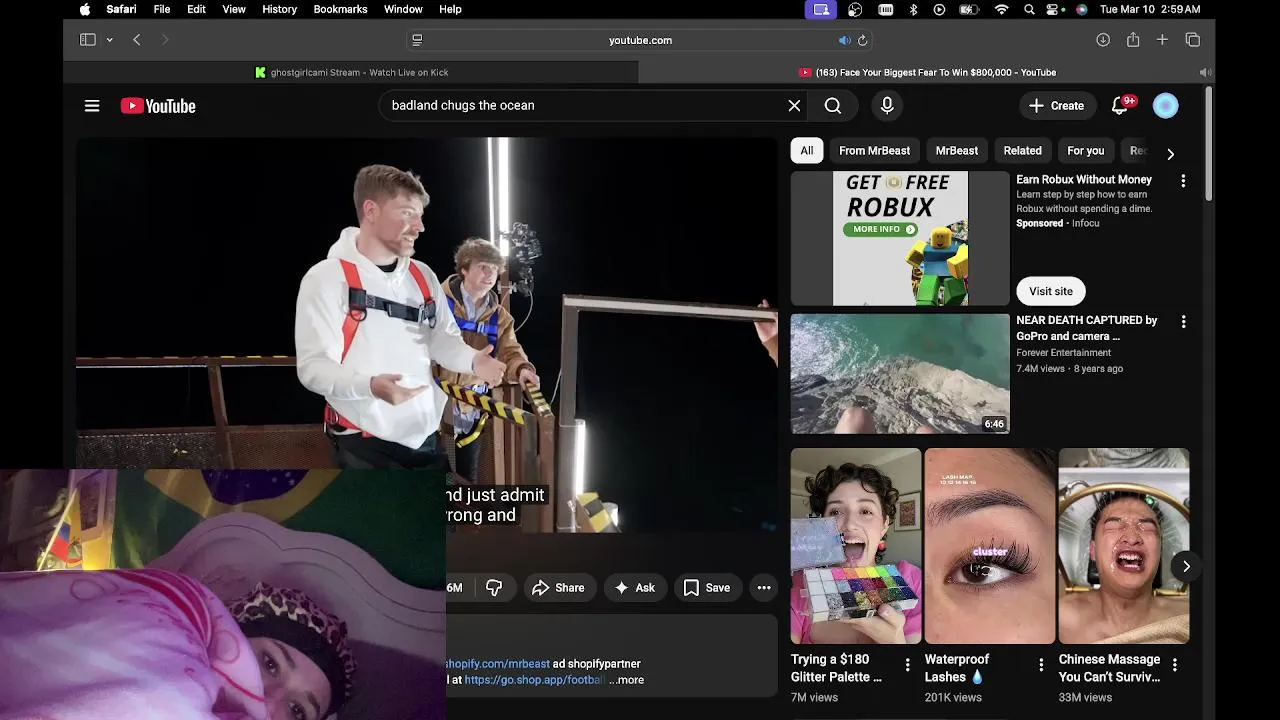Open a new Safari tab with plus
Screen dimensions: 1280x720
tap(1162, 40)
